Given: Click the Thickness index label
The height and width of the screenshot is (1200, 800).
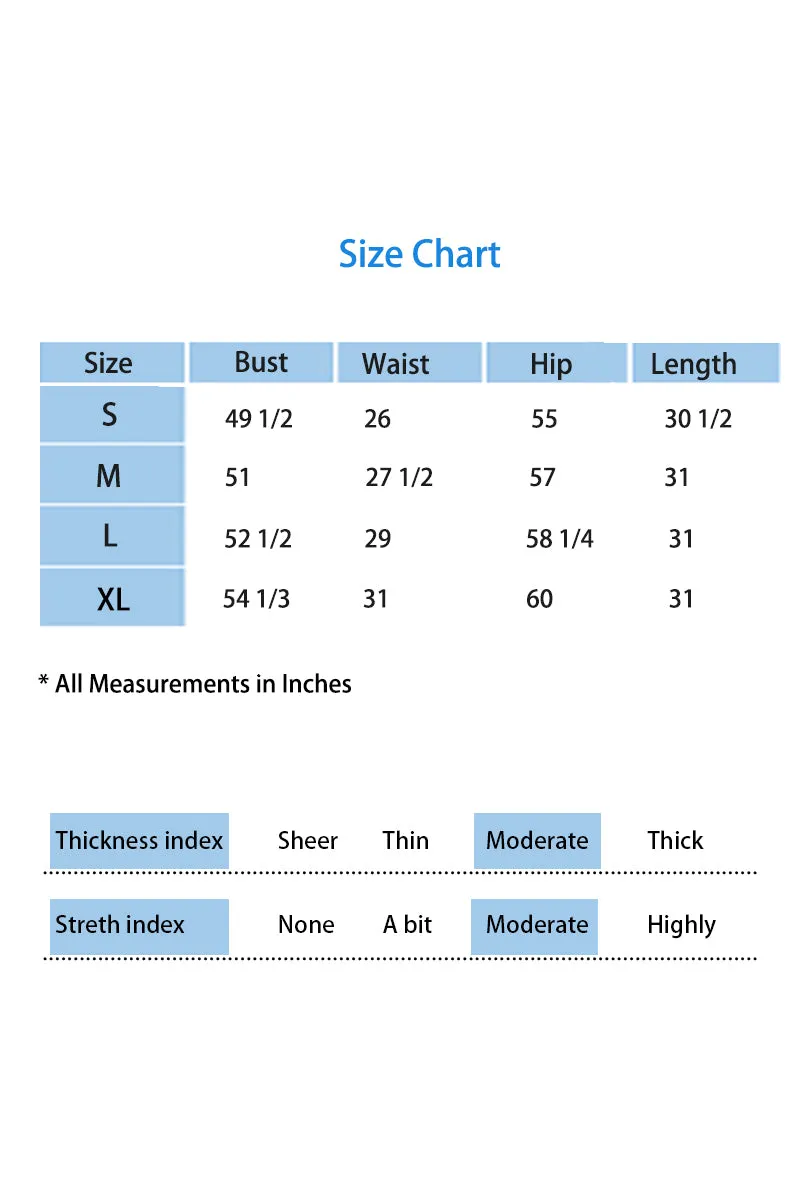Looking at the screenshot, I should click(139, 841).
